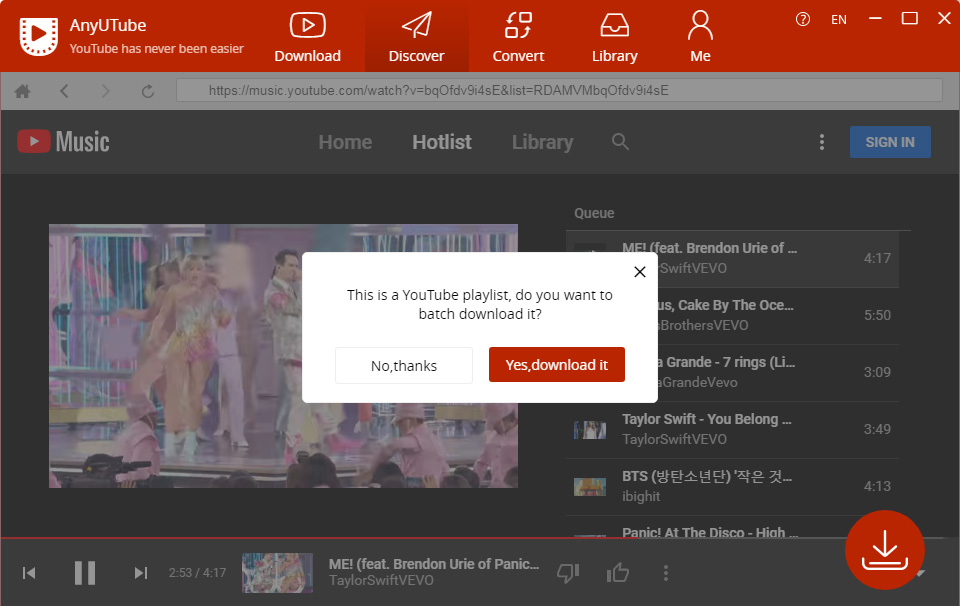Image resolution: width=960 pixels, height=606 pixels.
Task: Focus the URL address bar
Action: 559,91
